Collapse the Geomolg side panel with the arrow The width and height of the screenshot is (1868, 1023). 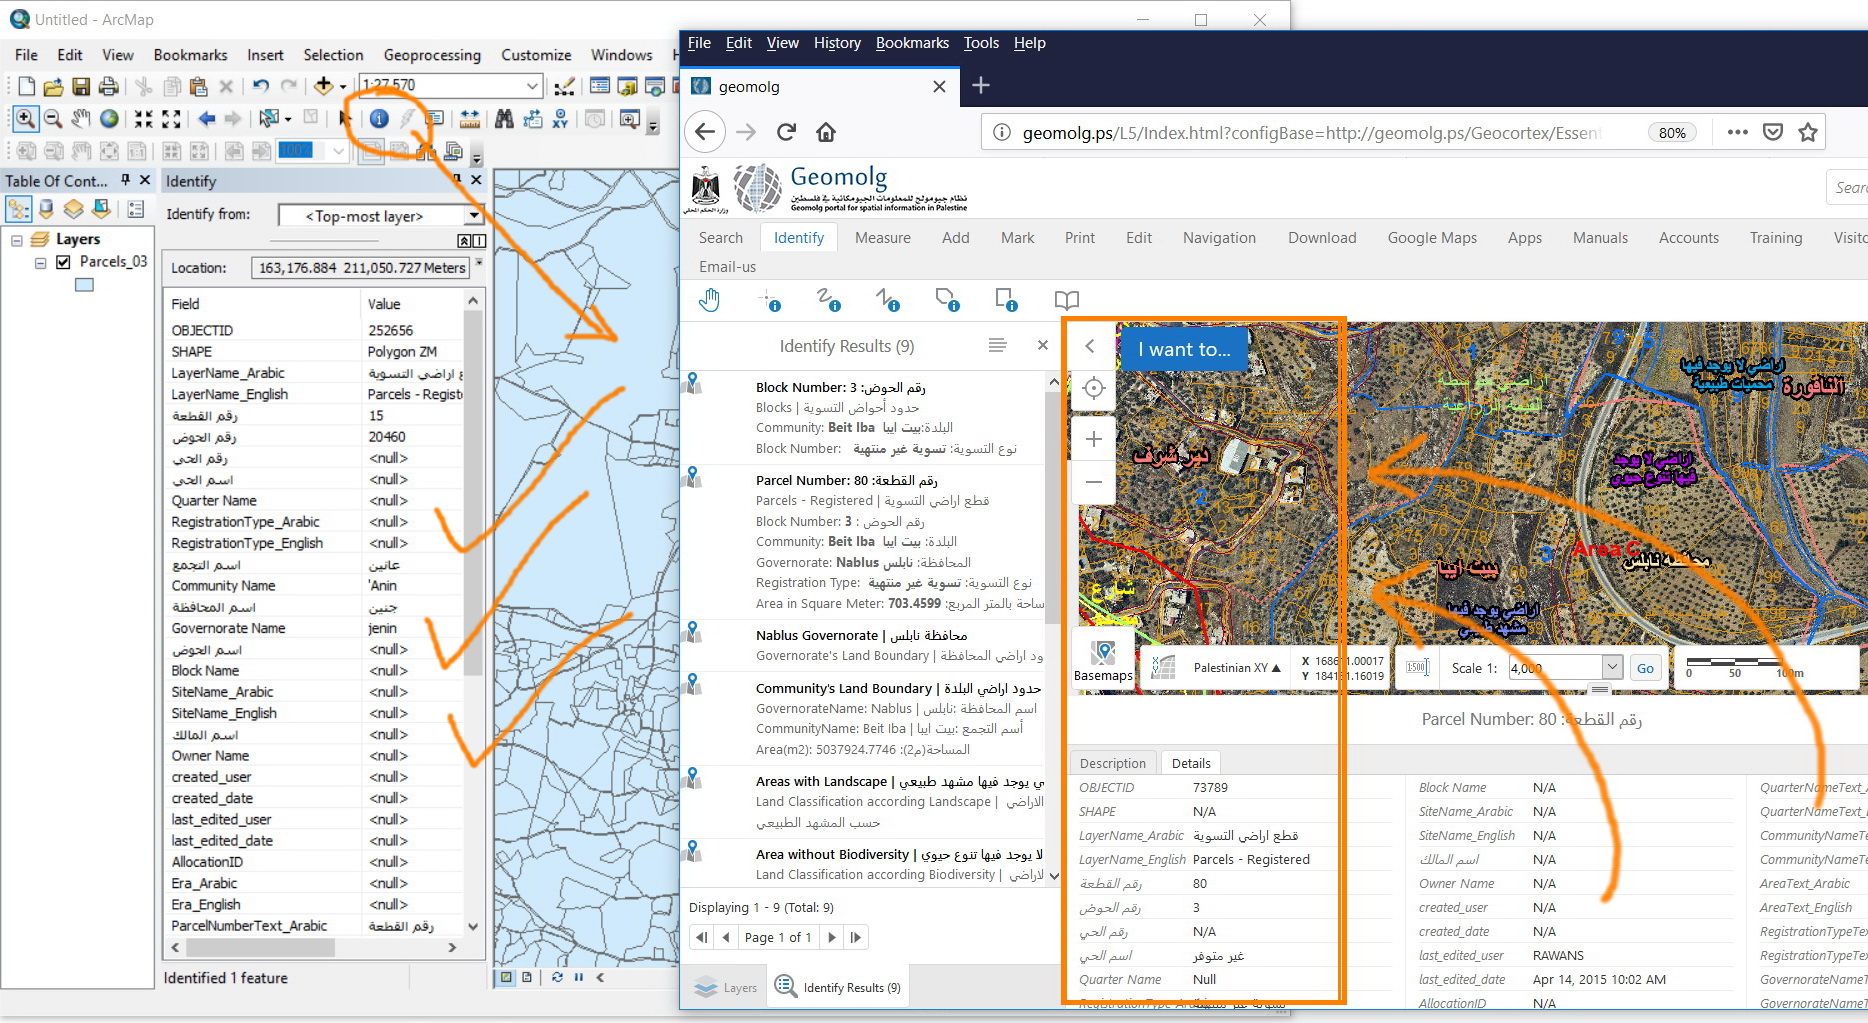coord(1090,346)
